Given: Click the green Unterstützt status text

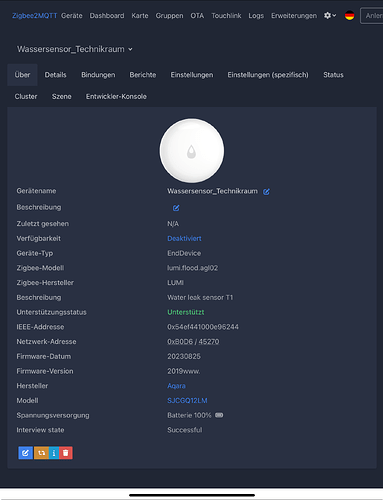Looking at the screenshot, I should pyautogui.click(x=186, y=312).
